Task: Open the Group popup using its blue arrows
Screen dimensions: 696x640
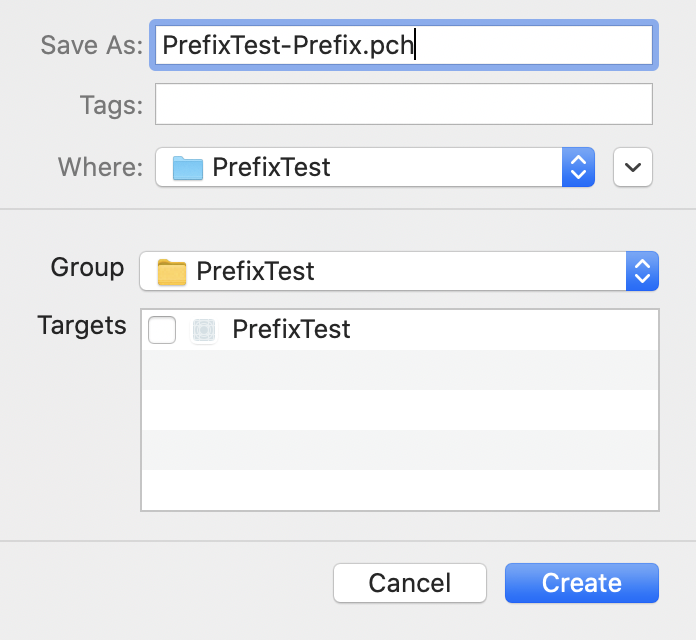Action: 642,271
